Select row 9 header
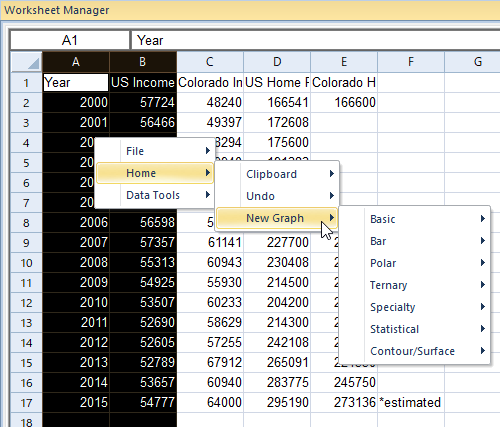 point(27,242)
